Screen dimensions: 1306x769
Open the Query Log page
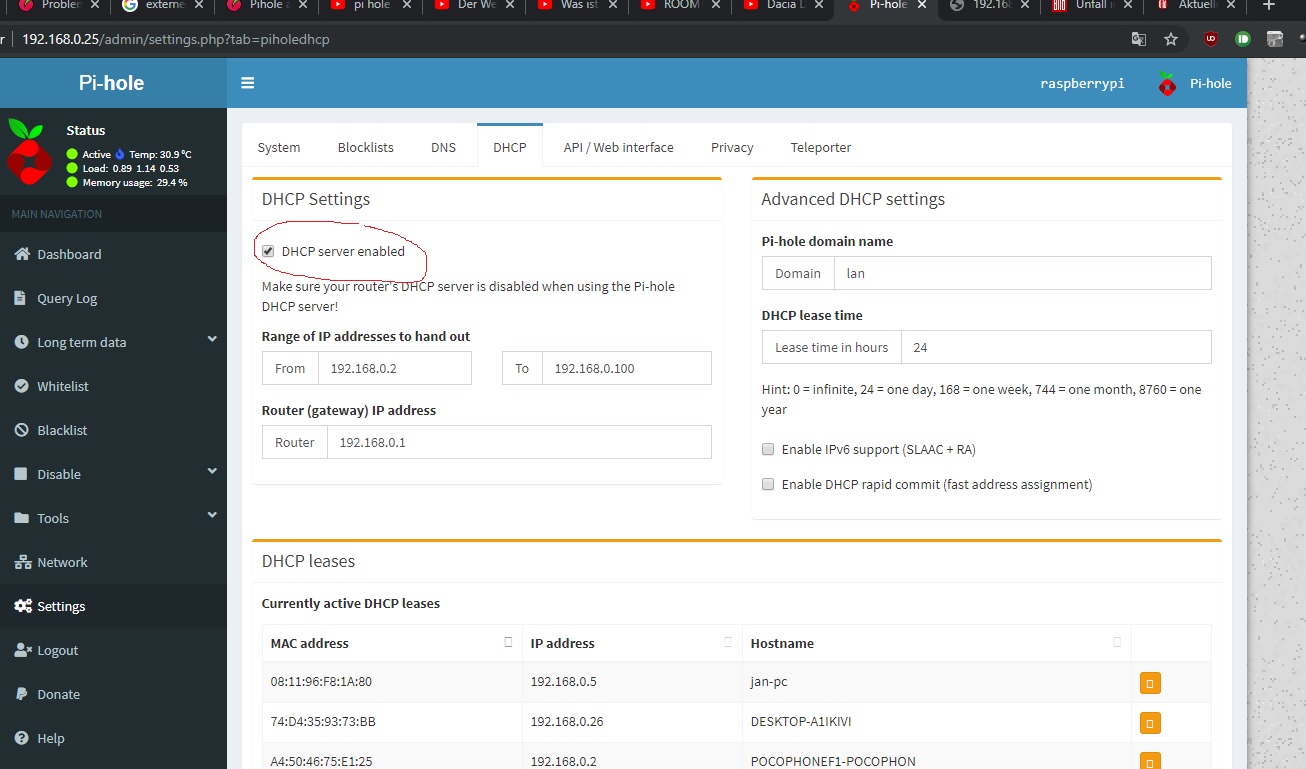(67, 298)
